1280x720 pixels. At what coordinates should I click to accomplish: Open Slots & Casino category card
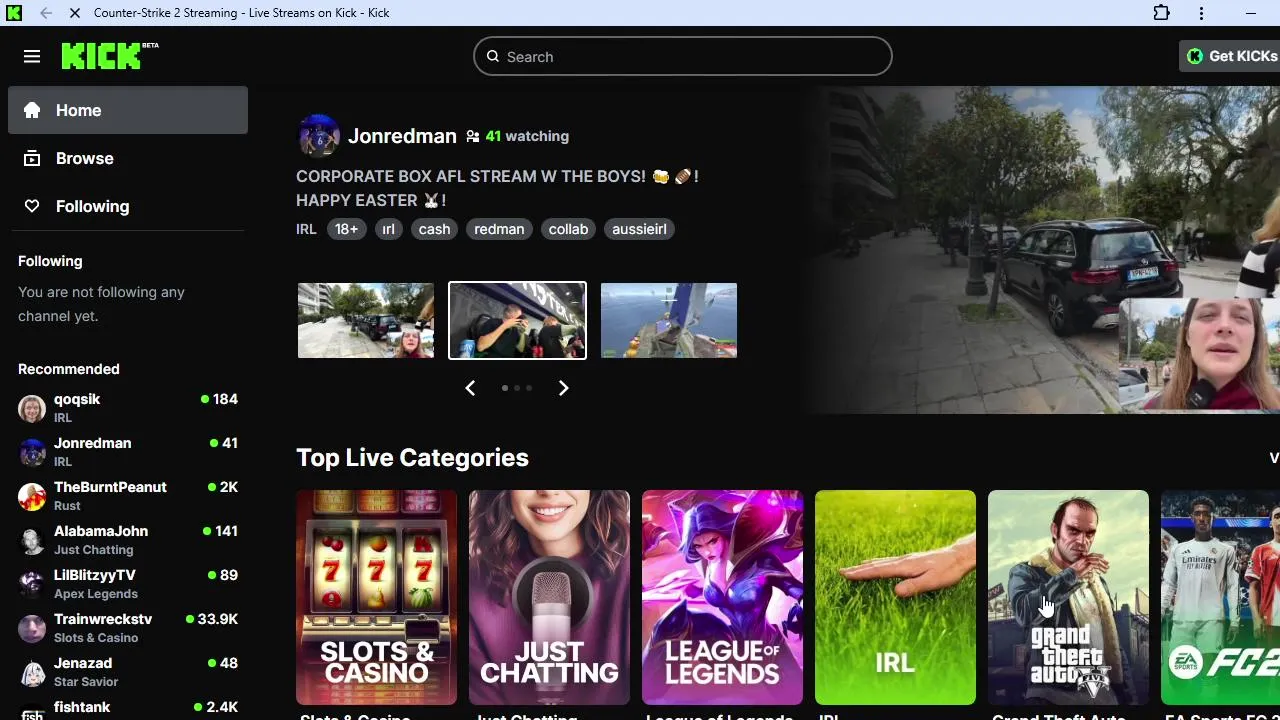tap(376, 597)
